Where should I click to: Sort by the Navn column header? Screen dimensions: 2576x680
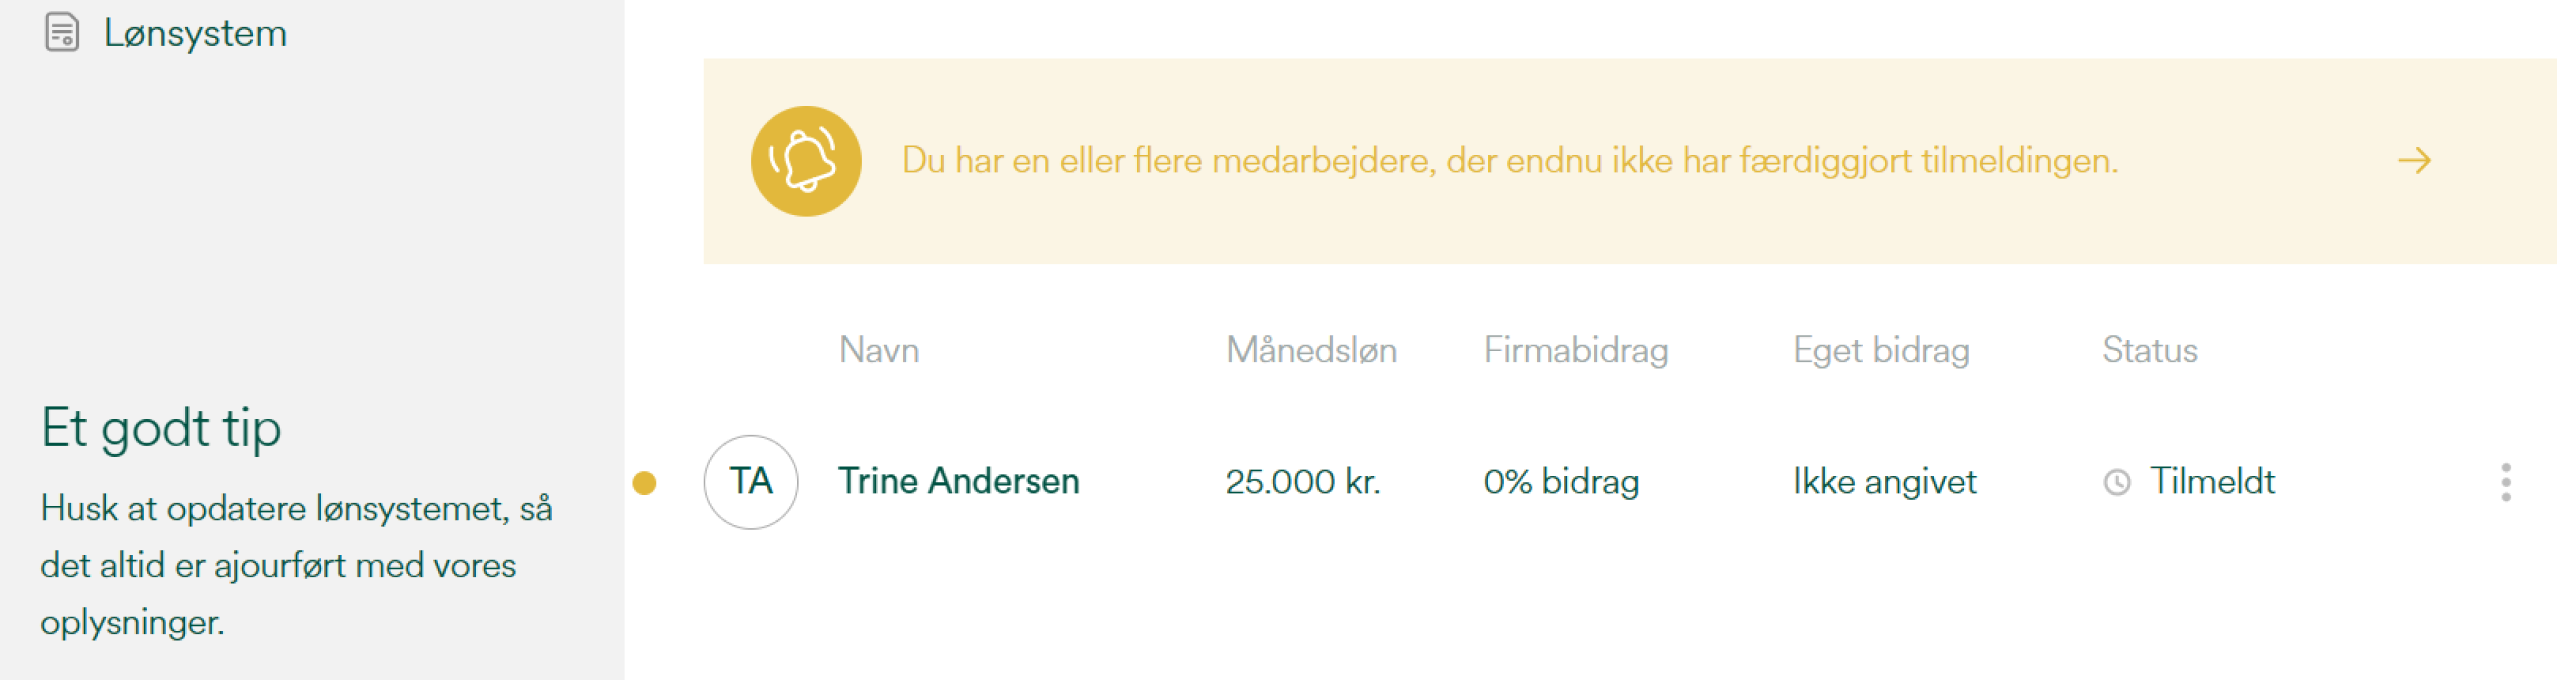(x=879, y=350)
